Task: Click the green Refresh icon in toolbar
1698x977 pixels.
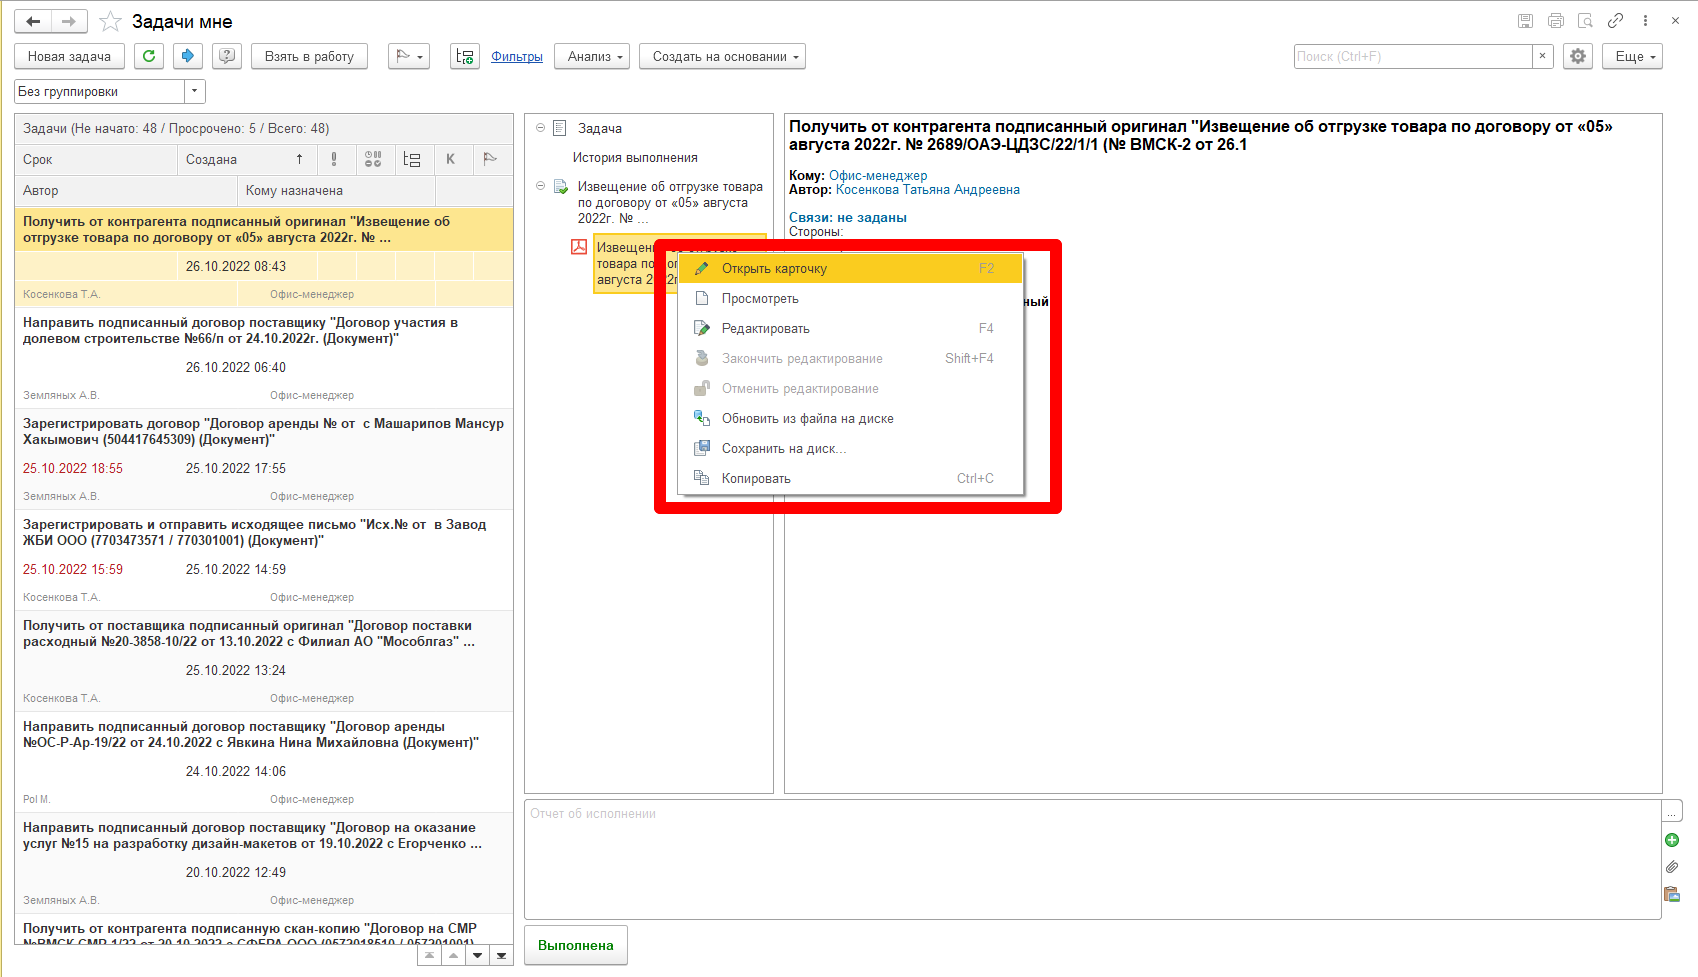Action: click(149, 56)
